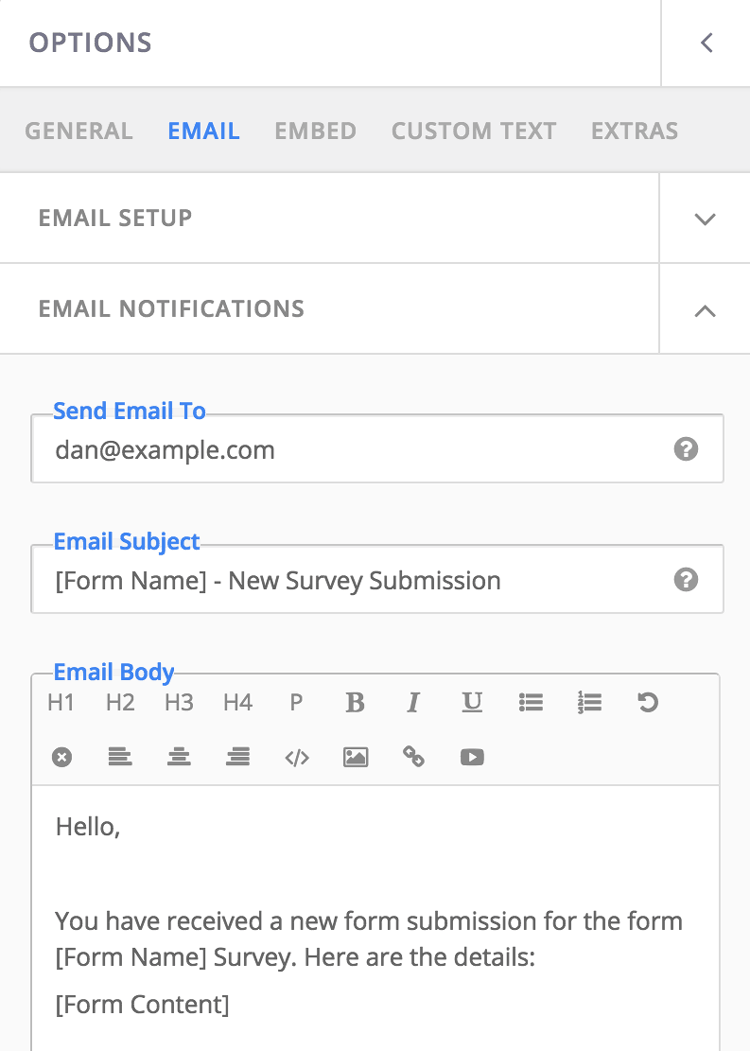This screenshot has width=750, height=1051.
Task: Align email text right
Action: point(238,757)
